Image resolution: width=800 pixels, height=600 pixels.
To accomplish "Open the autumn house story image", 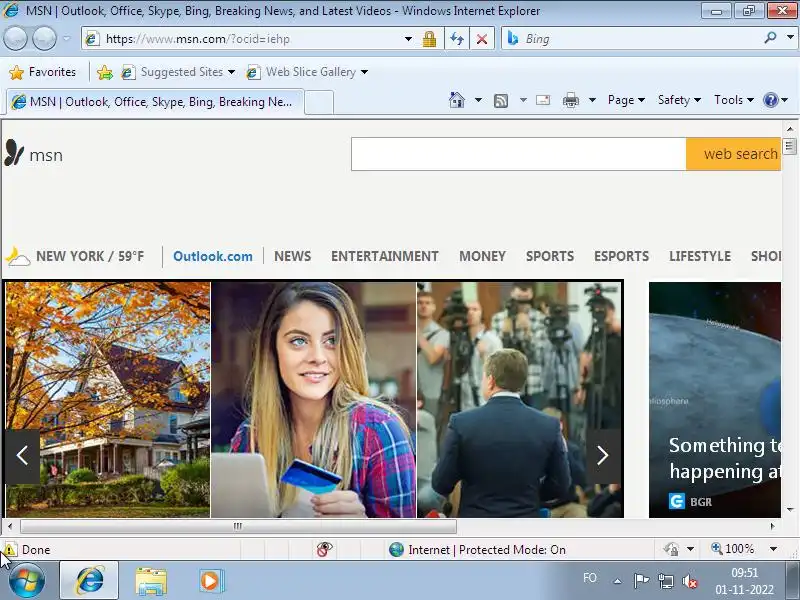I will click(x=108, y=399).
